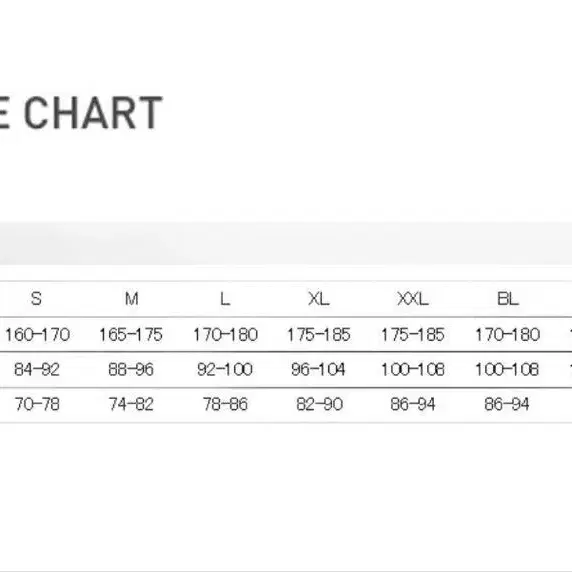The image size is (572, 572).
Task: Click the 86-94 cell under BL
Action: click(x=507, y=404)
